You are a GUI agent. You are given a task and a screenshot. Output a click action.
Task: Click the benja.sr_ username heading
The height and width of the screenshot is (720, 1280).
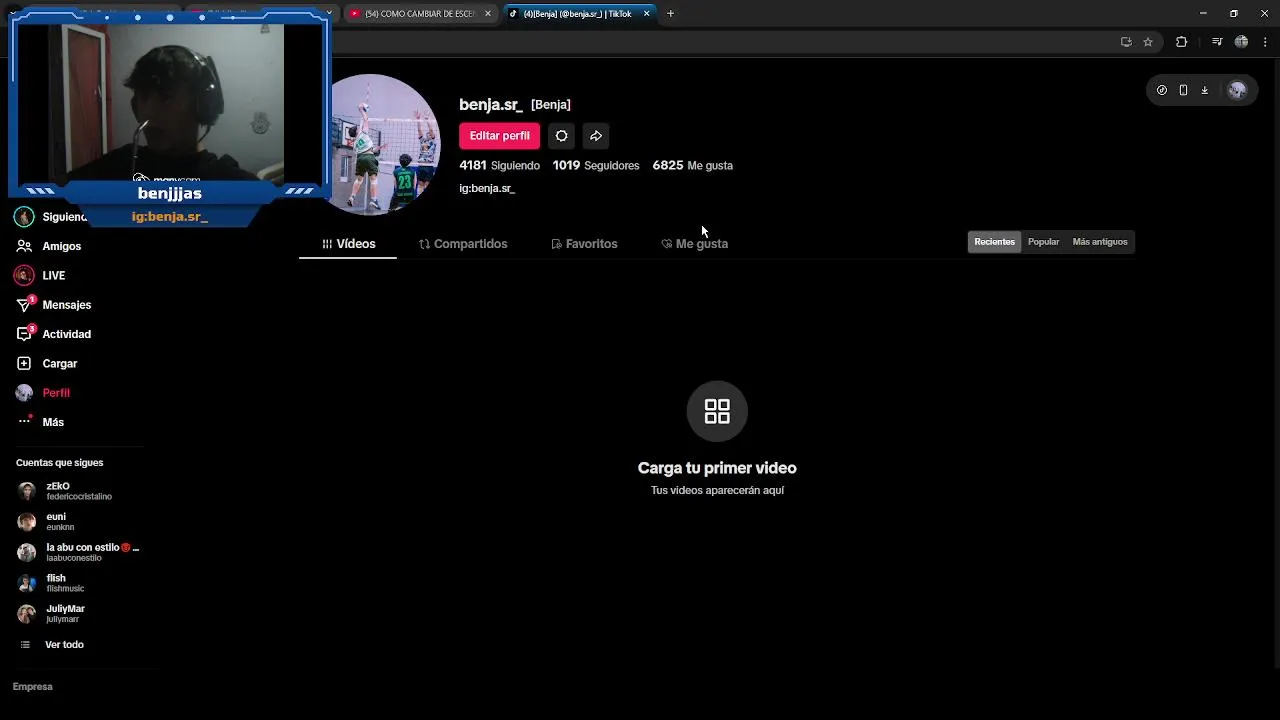click(491, 104)
